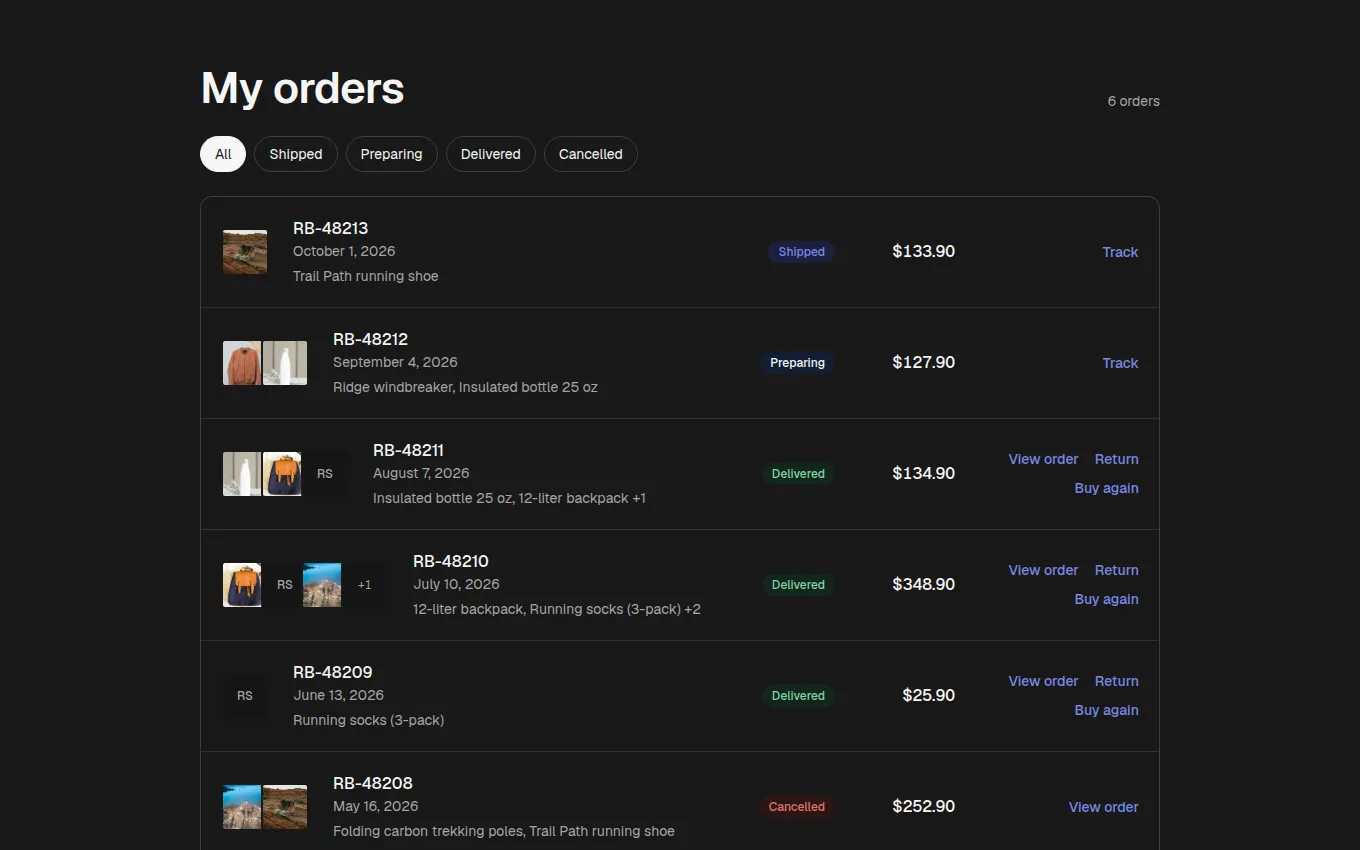Filter list to Cancelled orders
The width and height of the screenshot is (1360, 850).
tap(591, 154)
